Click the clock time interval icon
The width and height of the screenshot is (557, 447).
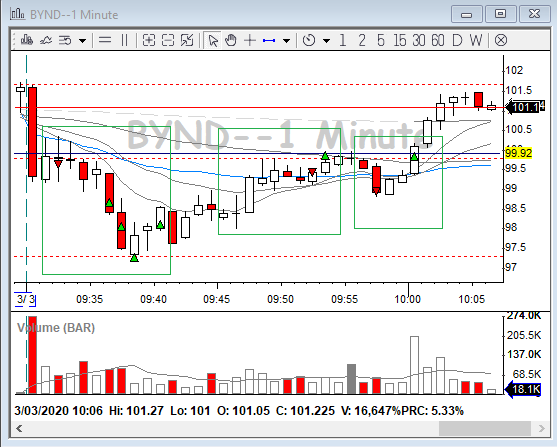click(x=309, y=40)
